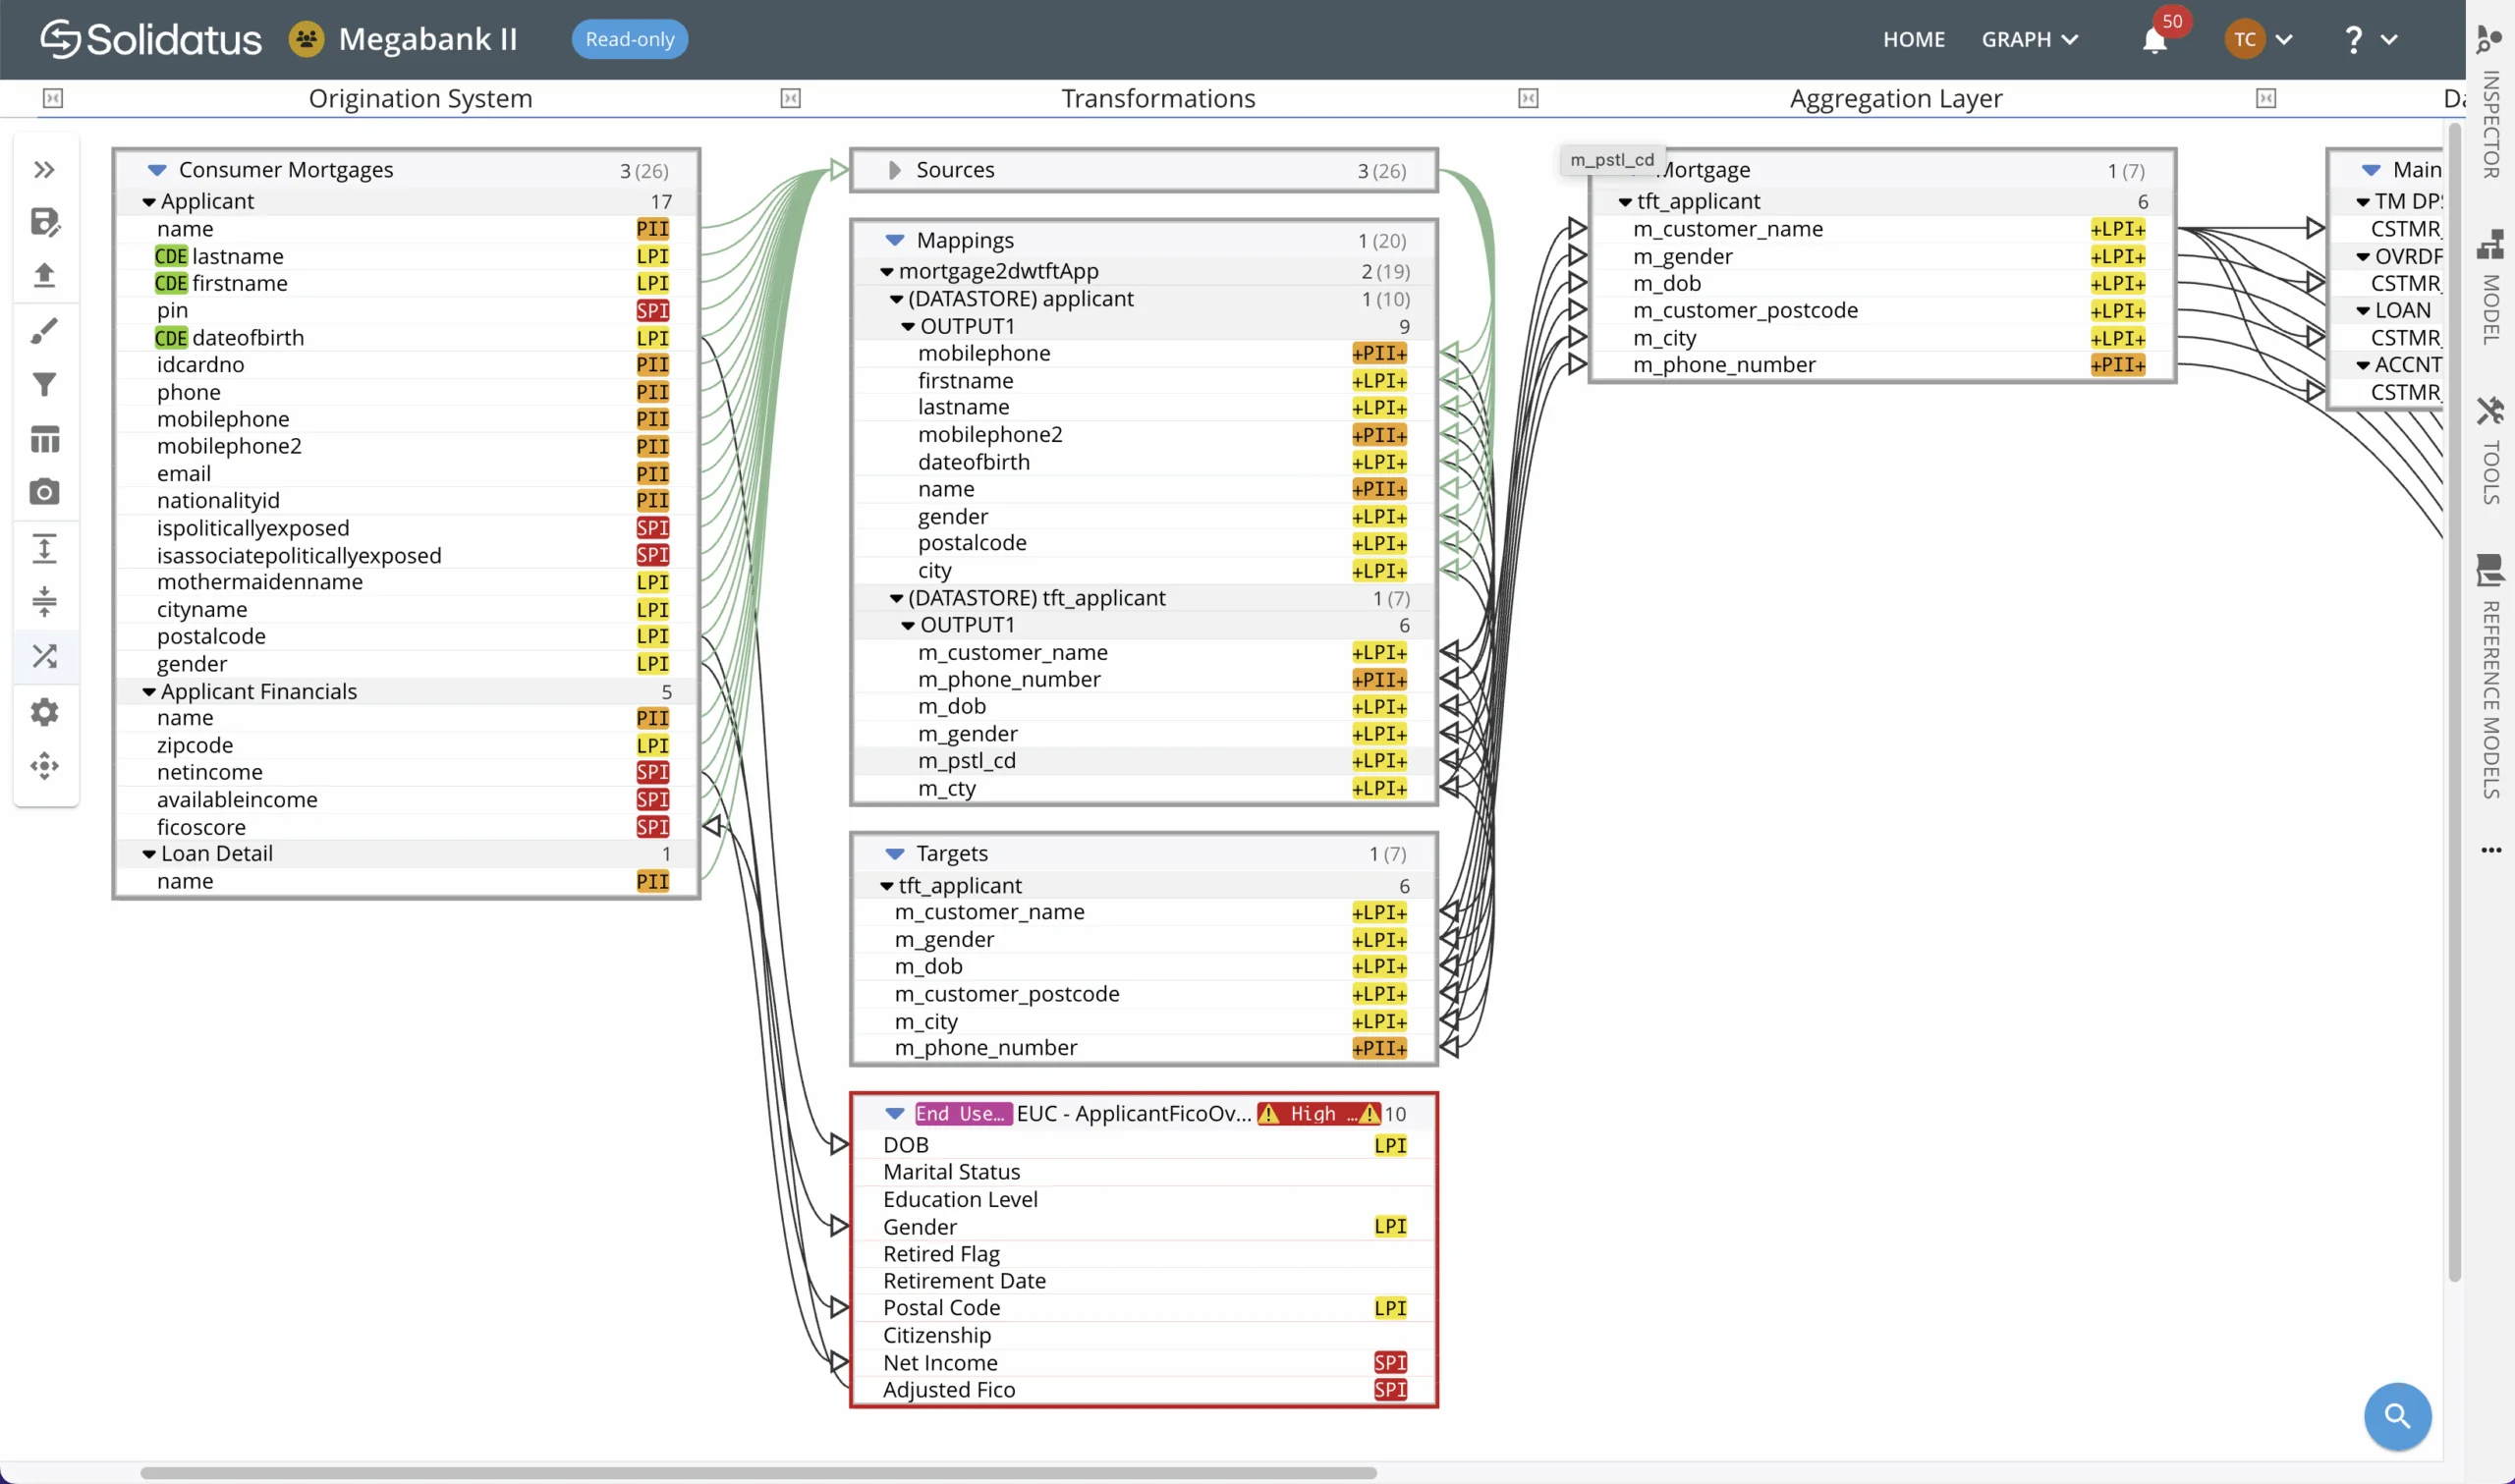
Task: Click the Read-only badge button
Action: pyautogui.click(x=629, y=40)
